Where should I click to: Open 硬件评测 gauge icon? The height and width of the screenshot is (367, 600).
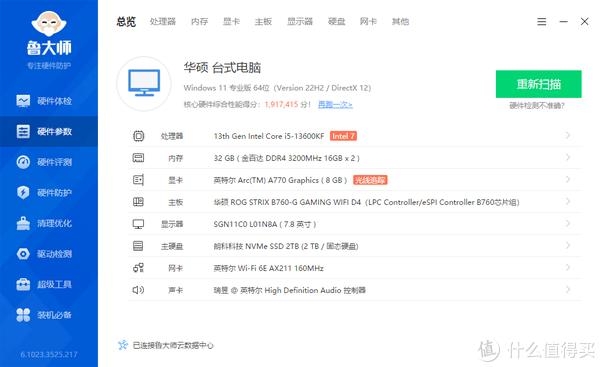tap(23, 162)
